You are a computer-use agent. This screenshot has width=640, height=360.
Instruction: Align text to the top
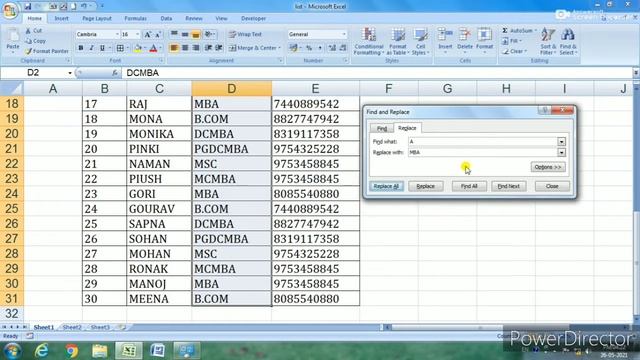pyautogui.click(x=174, y=35)
